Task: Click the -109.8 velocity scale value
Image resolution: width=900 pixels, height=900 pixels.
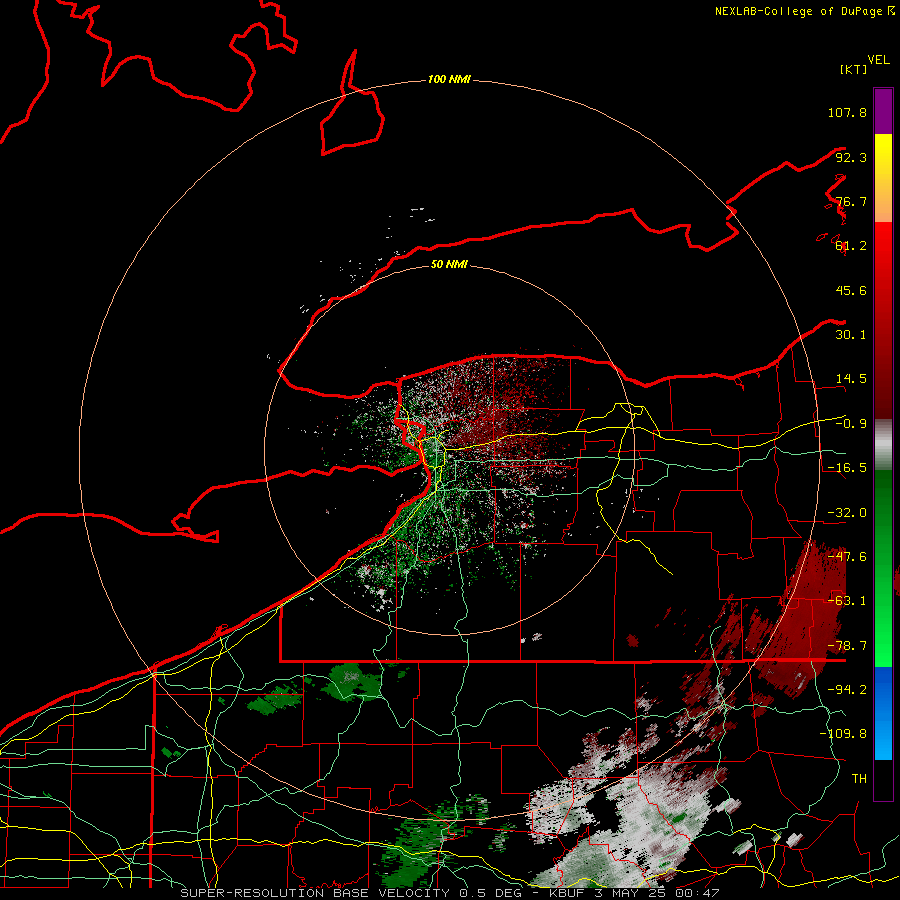Action: click(843, 734)
